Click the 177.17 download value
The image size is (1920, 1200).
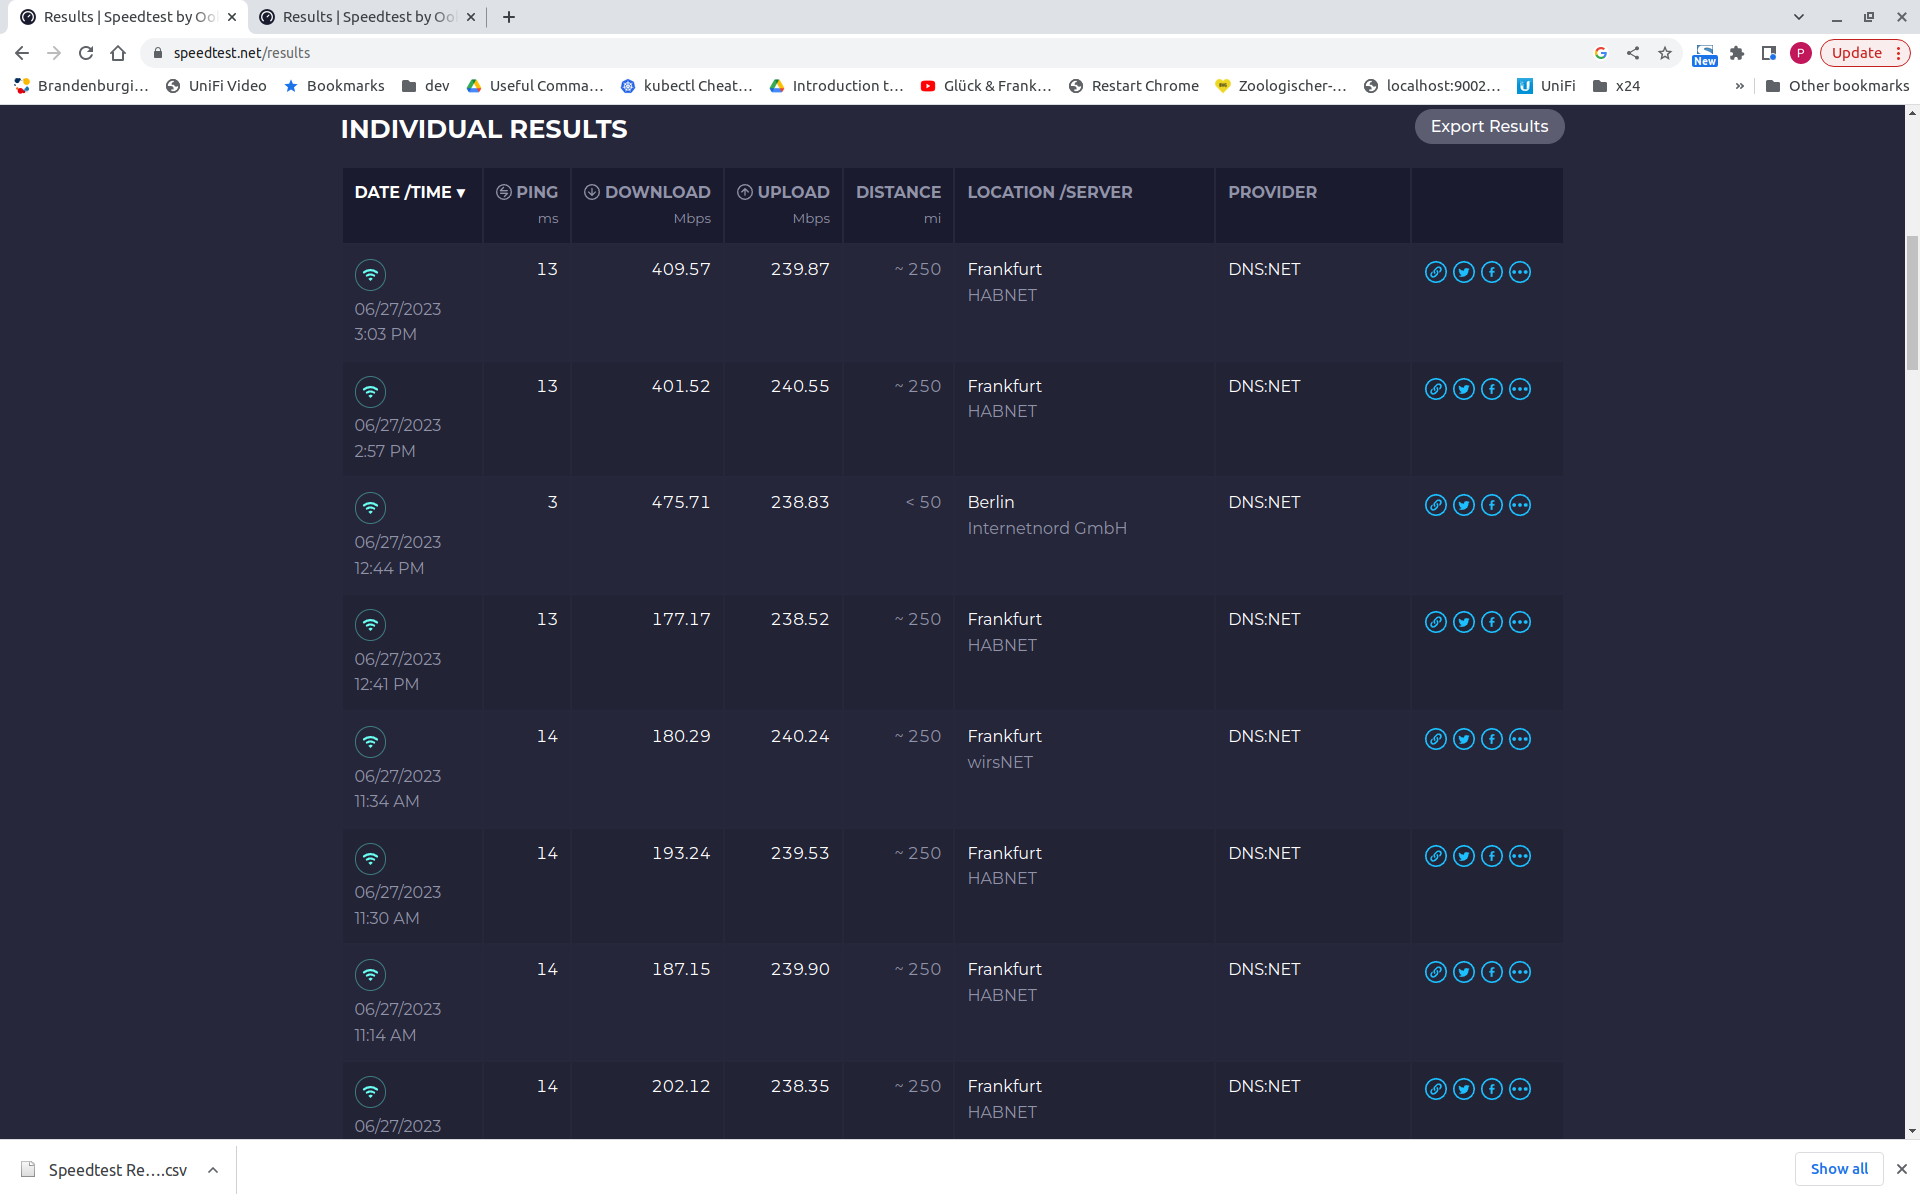(x=680, y=619)
